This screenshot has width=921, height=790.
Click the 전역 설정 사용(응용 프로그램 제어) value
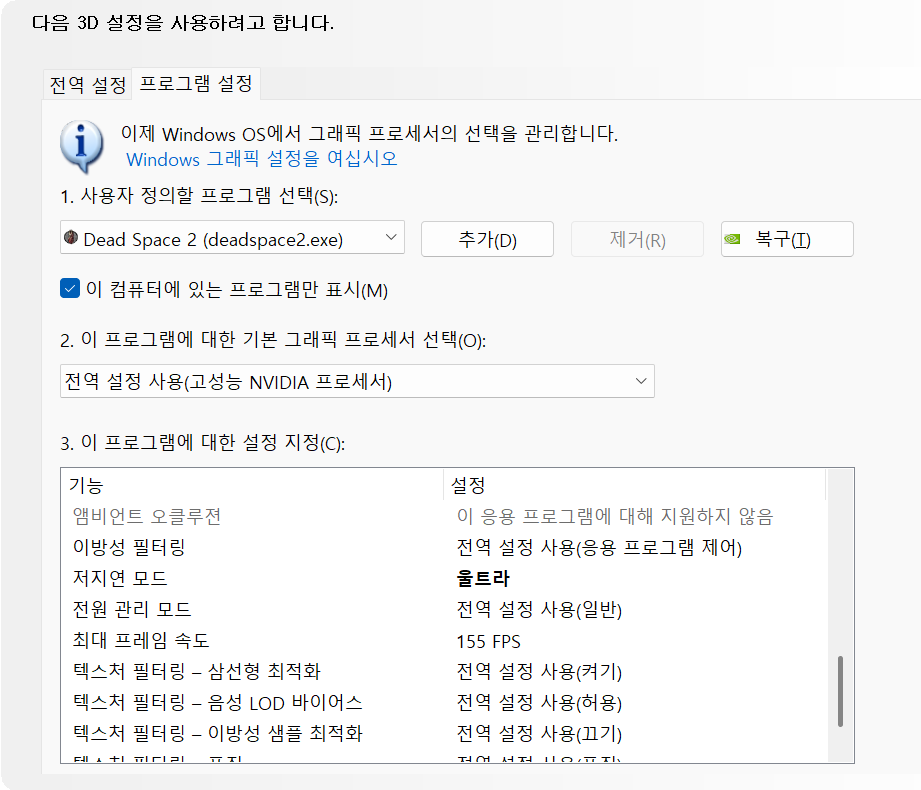tap(599, 547)
